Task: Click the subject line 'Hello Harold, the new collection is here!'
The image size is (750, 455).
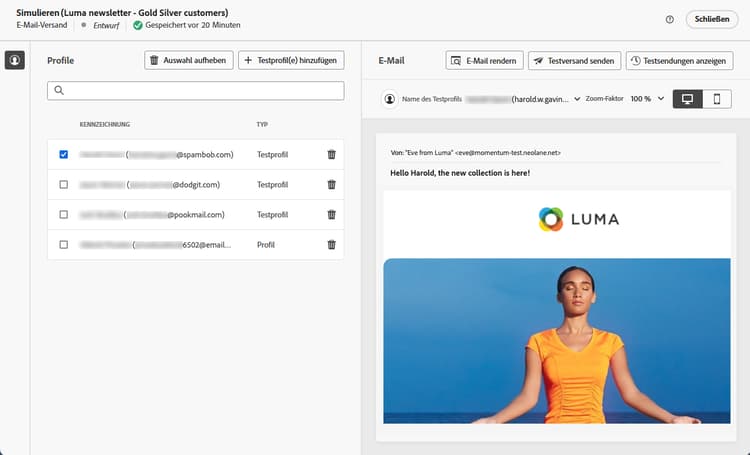Action: 460,173
